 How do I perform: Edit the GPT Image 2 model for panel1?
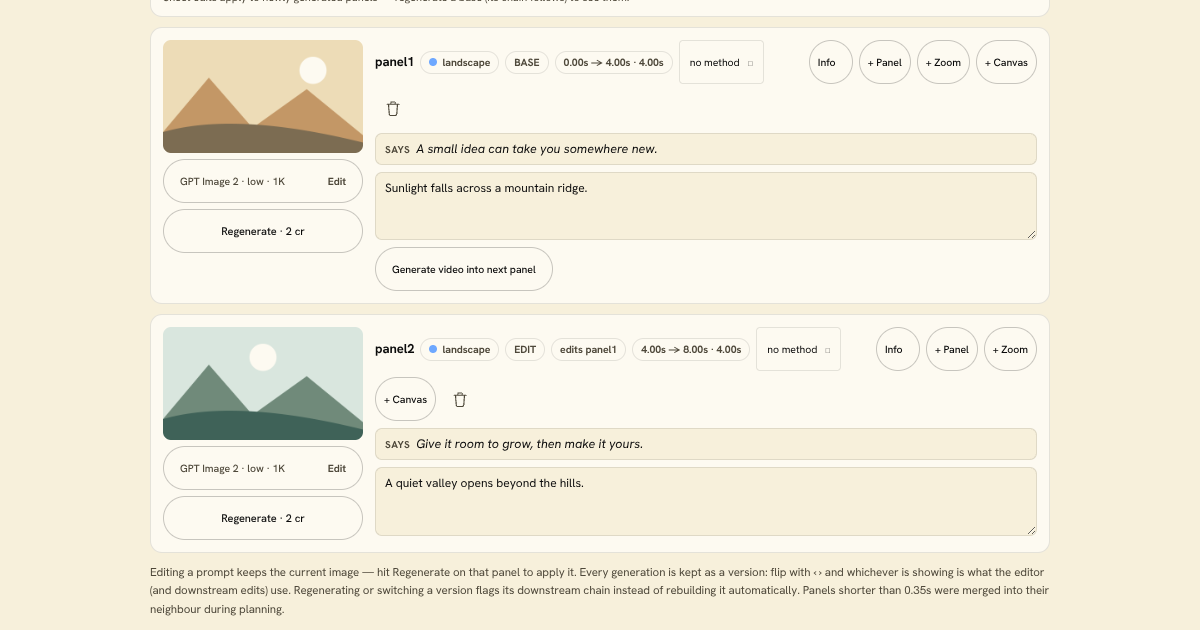point(263,181)
